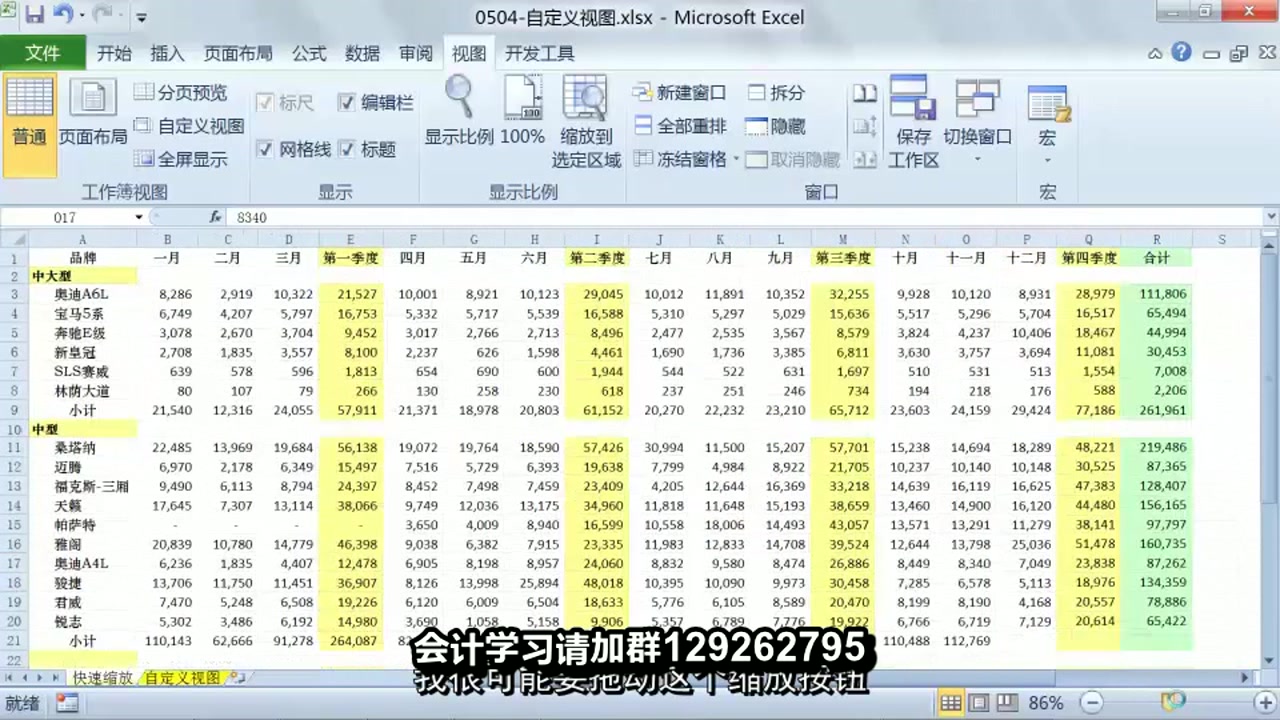Select cell 奥迪A6L in column A

pyautogui.click(x=82, y=295)
